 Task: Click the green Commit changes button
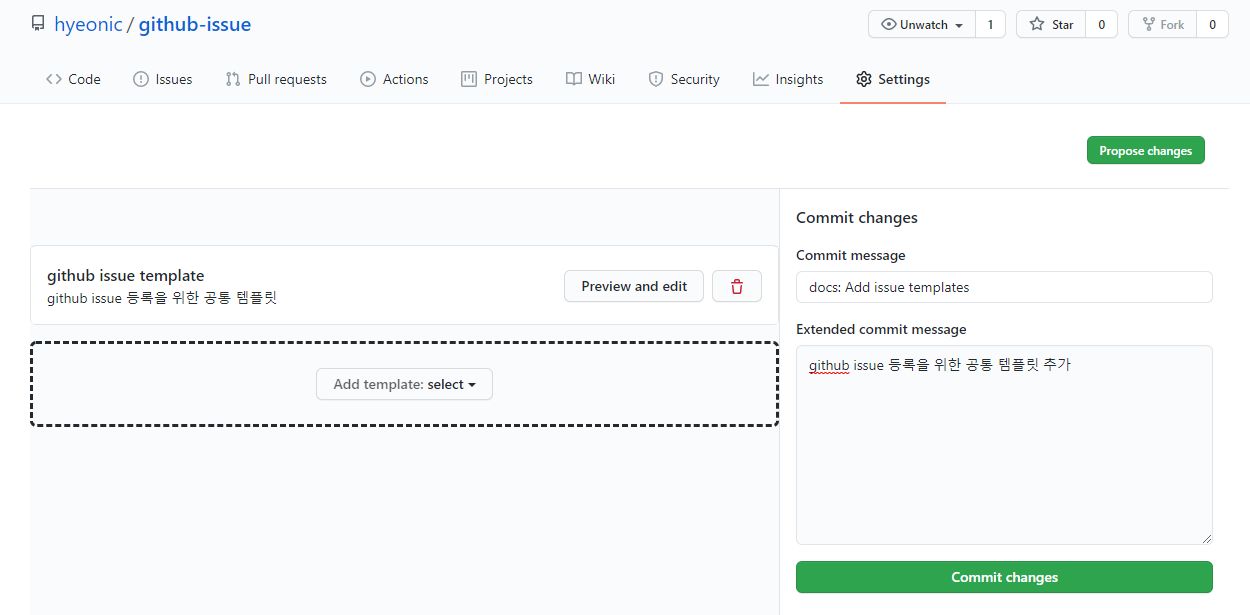(1004, 577)
